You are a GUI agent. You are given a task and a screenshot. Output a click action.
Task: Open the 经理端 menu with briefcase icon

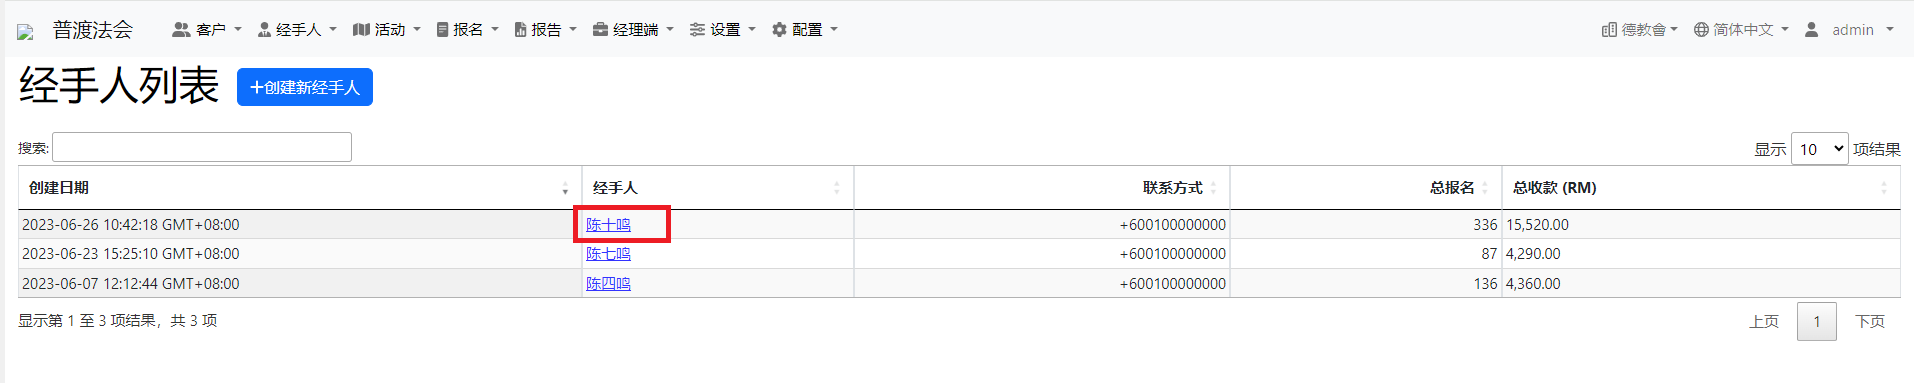pyautogui.click(x=633, y=30)
